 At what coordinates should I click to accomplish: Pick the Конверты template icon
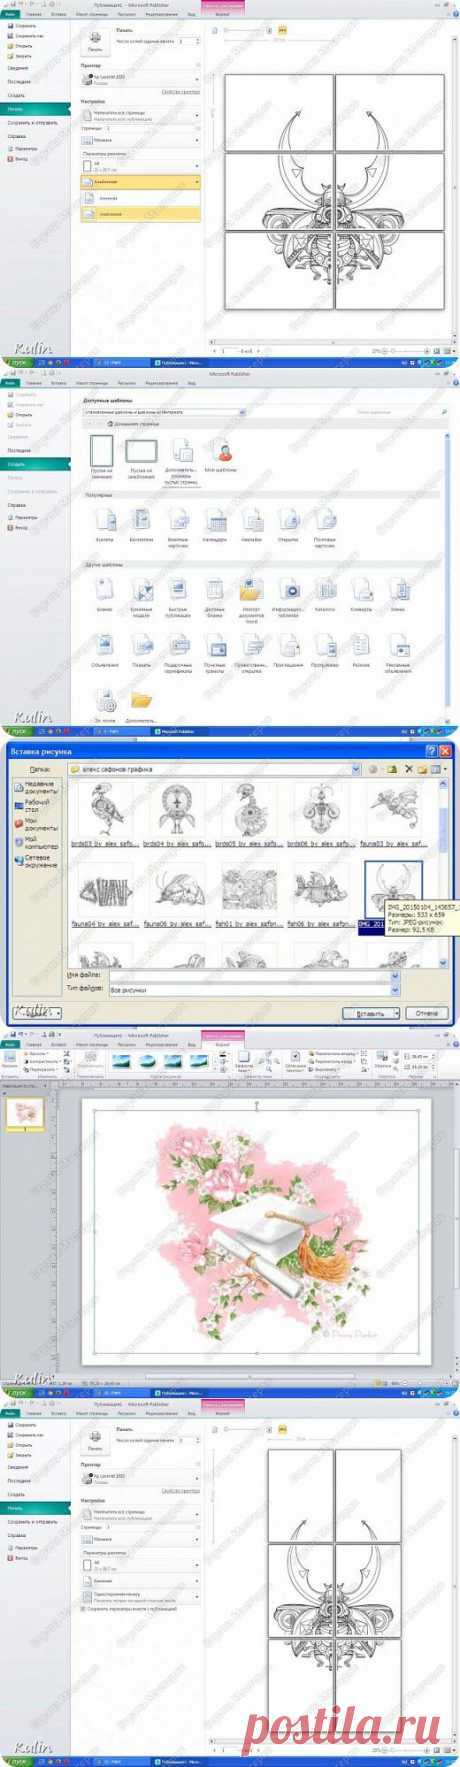pyautogui.click(x=361, y=593)
